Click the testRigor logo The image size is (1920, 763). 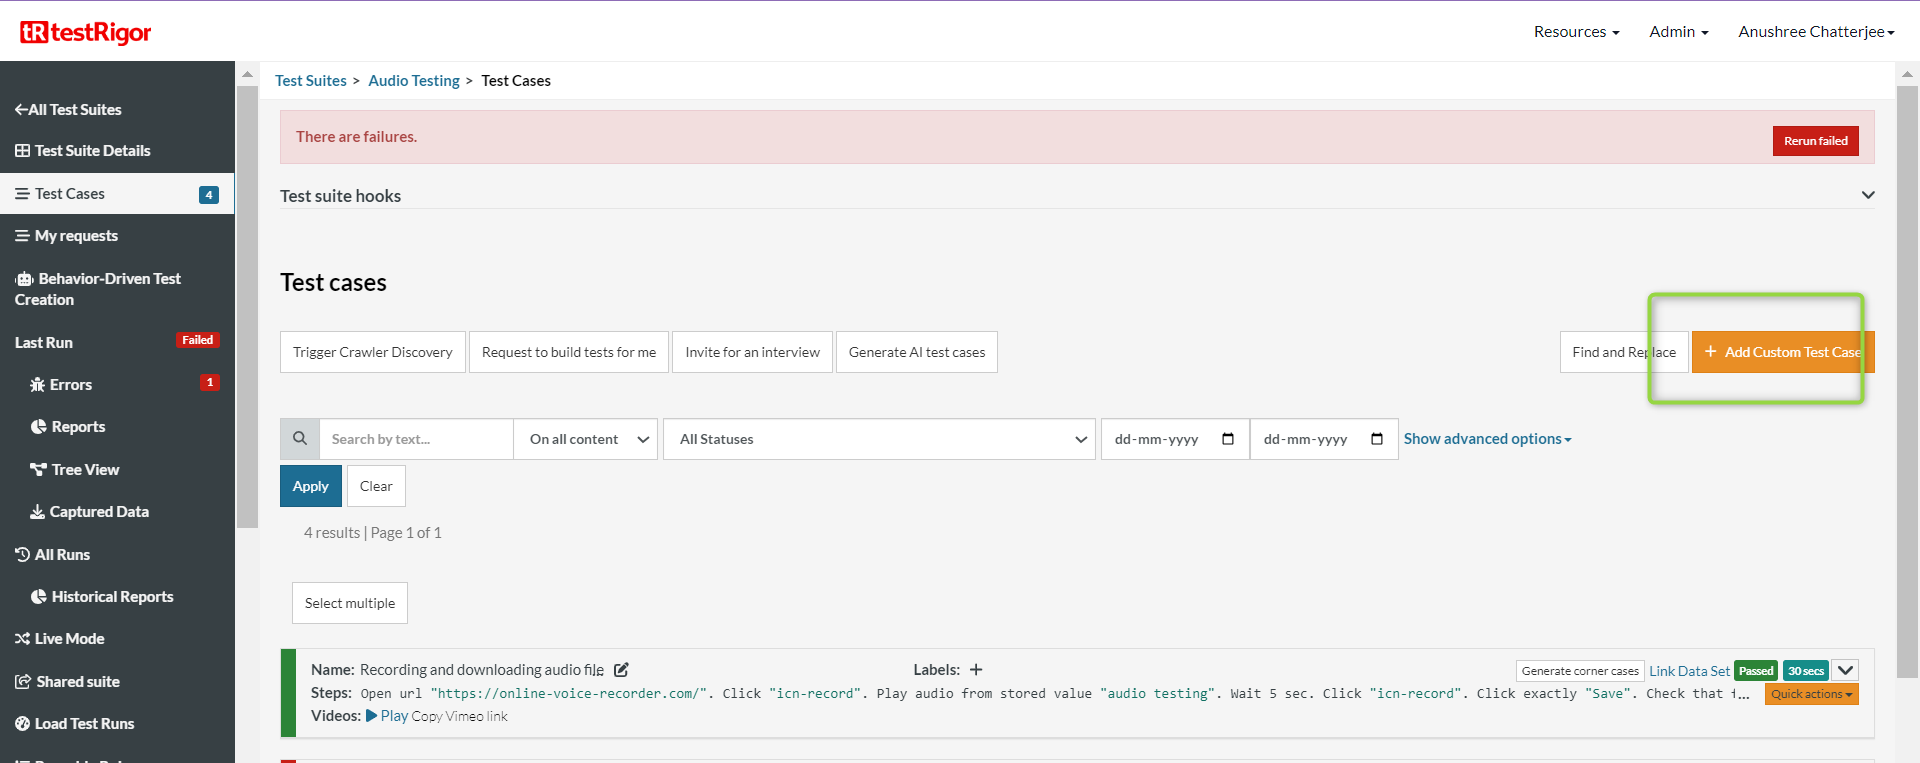click(86, 32)
